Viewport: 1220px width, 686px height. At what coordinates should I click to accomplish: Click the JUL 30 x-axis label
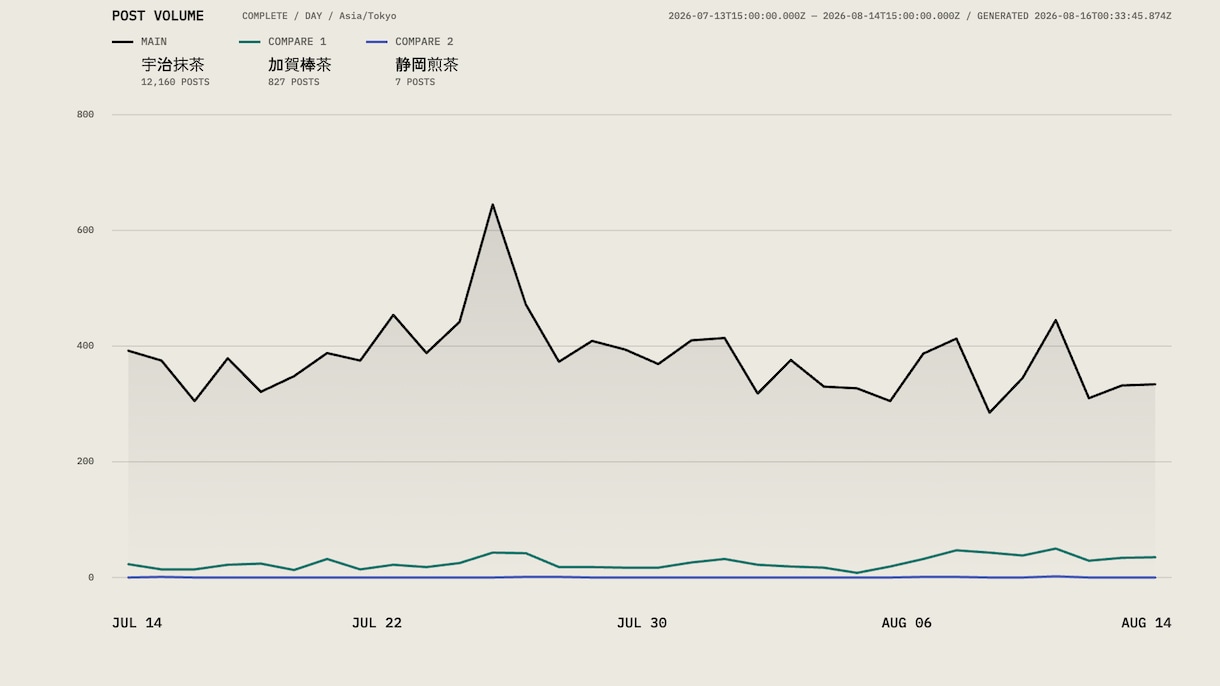point(642,623)
